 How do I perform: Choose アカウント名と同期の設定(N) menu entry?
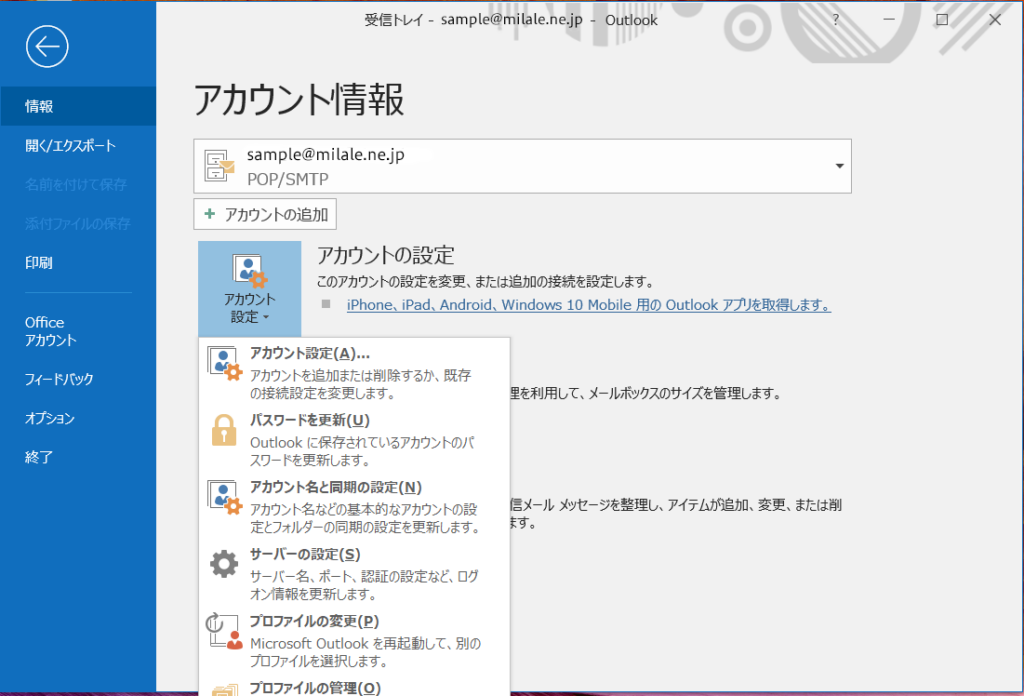355,507
